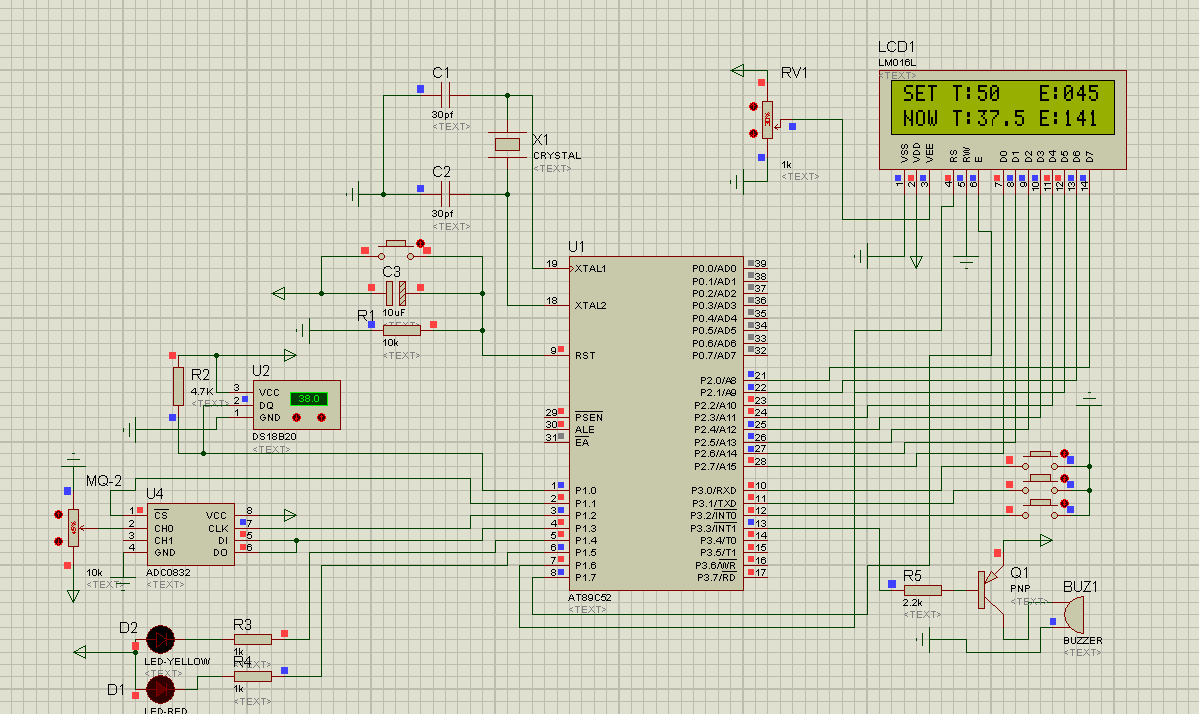This screenshot has height=714, width=1199.
Task: Click the MQ-2 potentiometer's lower adjust dot
Action: (58, 541)
